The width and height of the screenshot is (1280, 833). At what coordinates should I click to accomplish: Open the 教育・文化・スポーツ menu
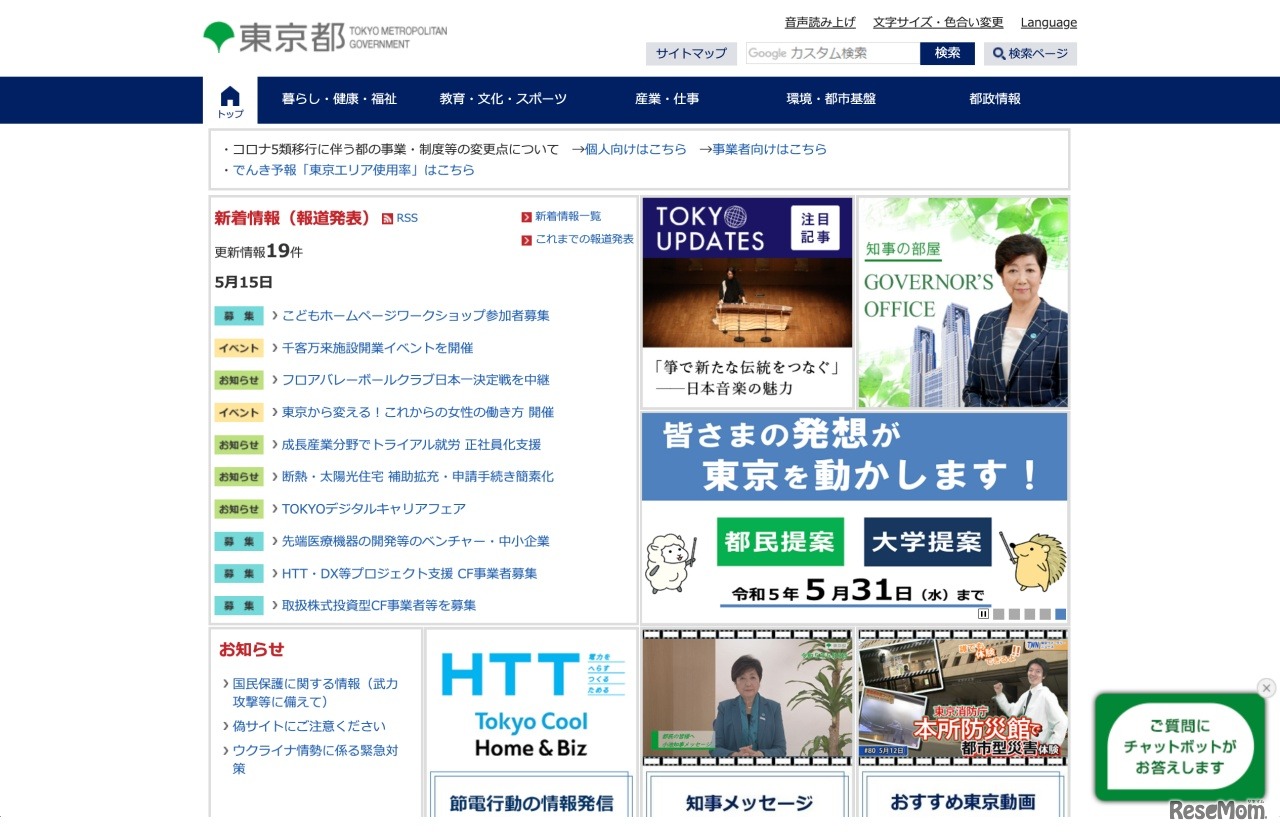[x=503, y=99]
